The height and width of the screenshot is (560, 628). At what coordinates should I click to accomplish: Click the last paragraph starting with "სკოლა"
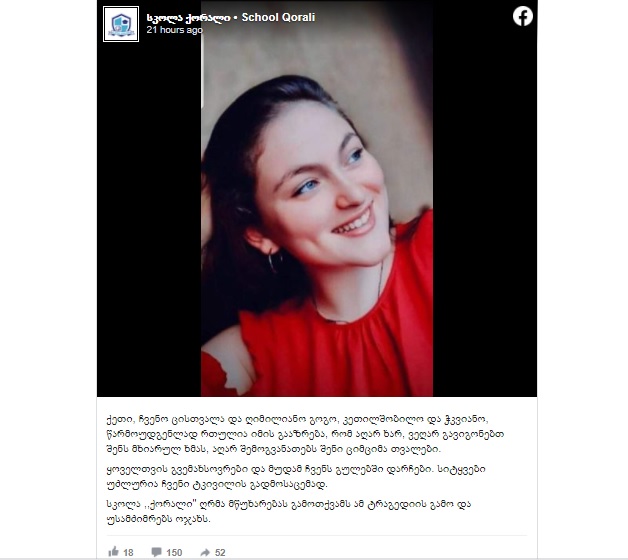289,512
